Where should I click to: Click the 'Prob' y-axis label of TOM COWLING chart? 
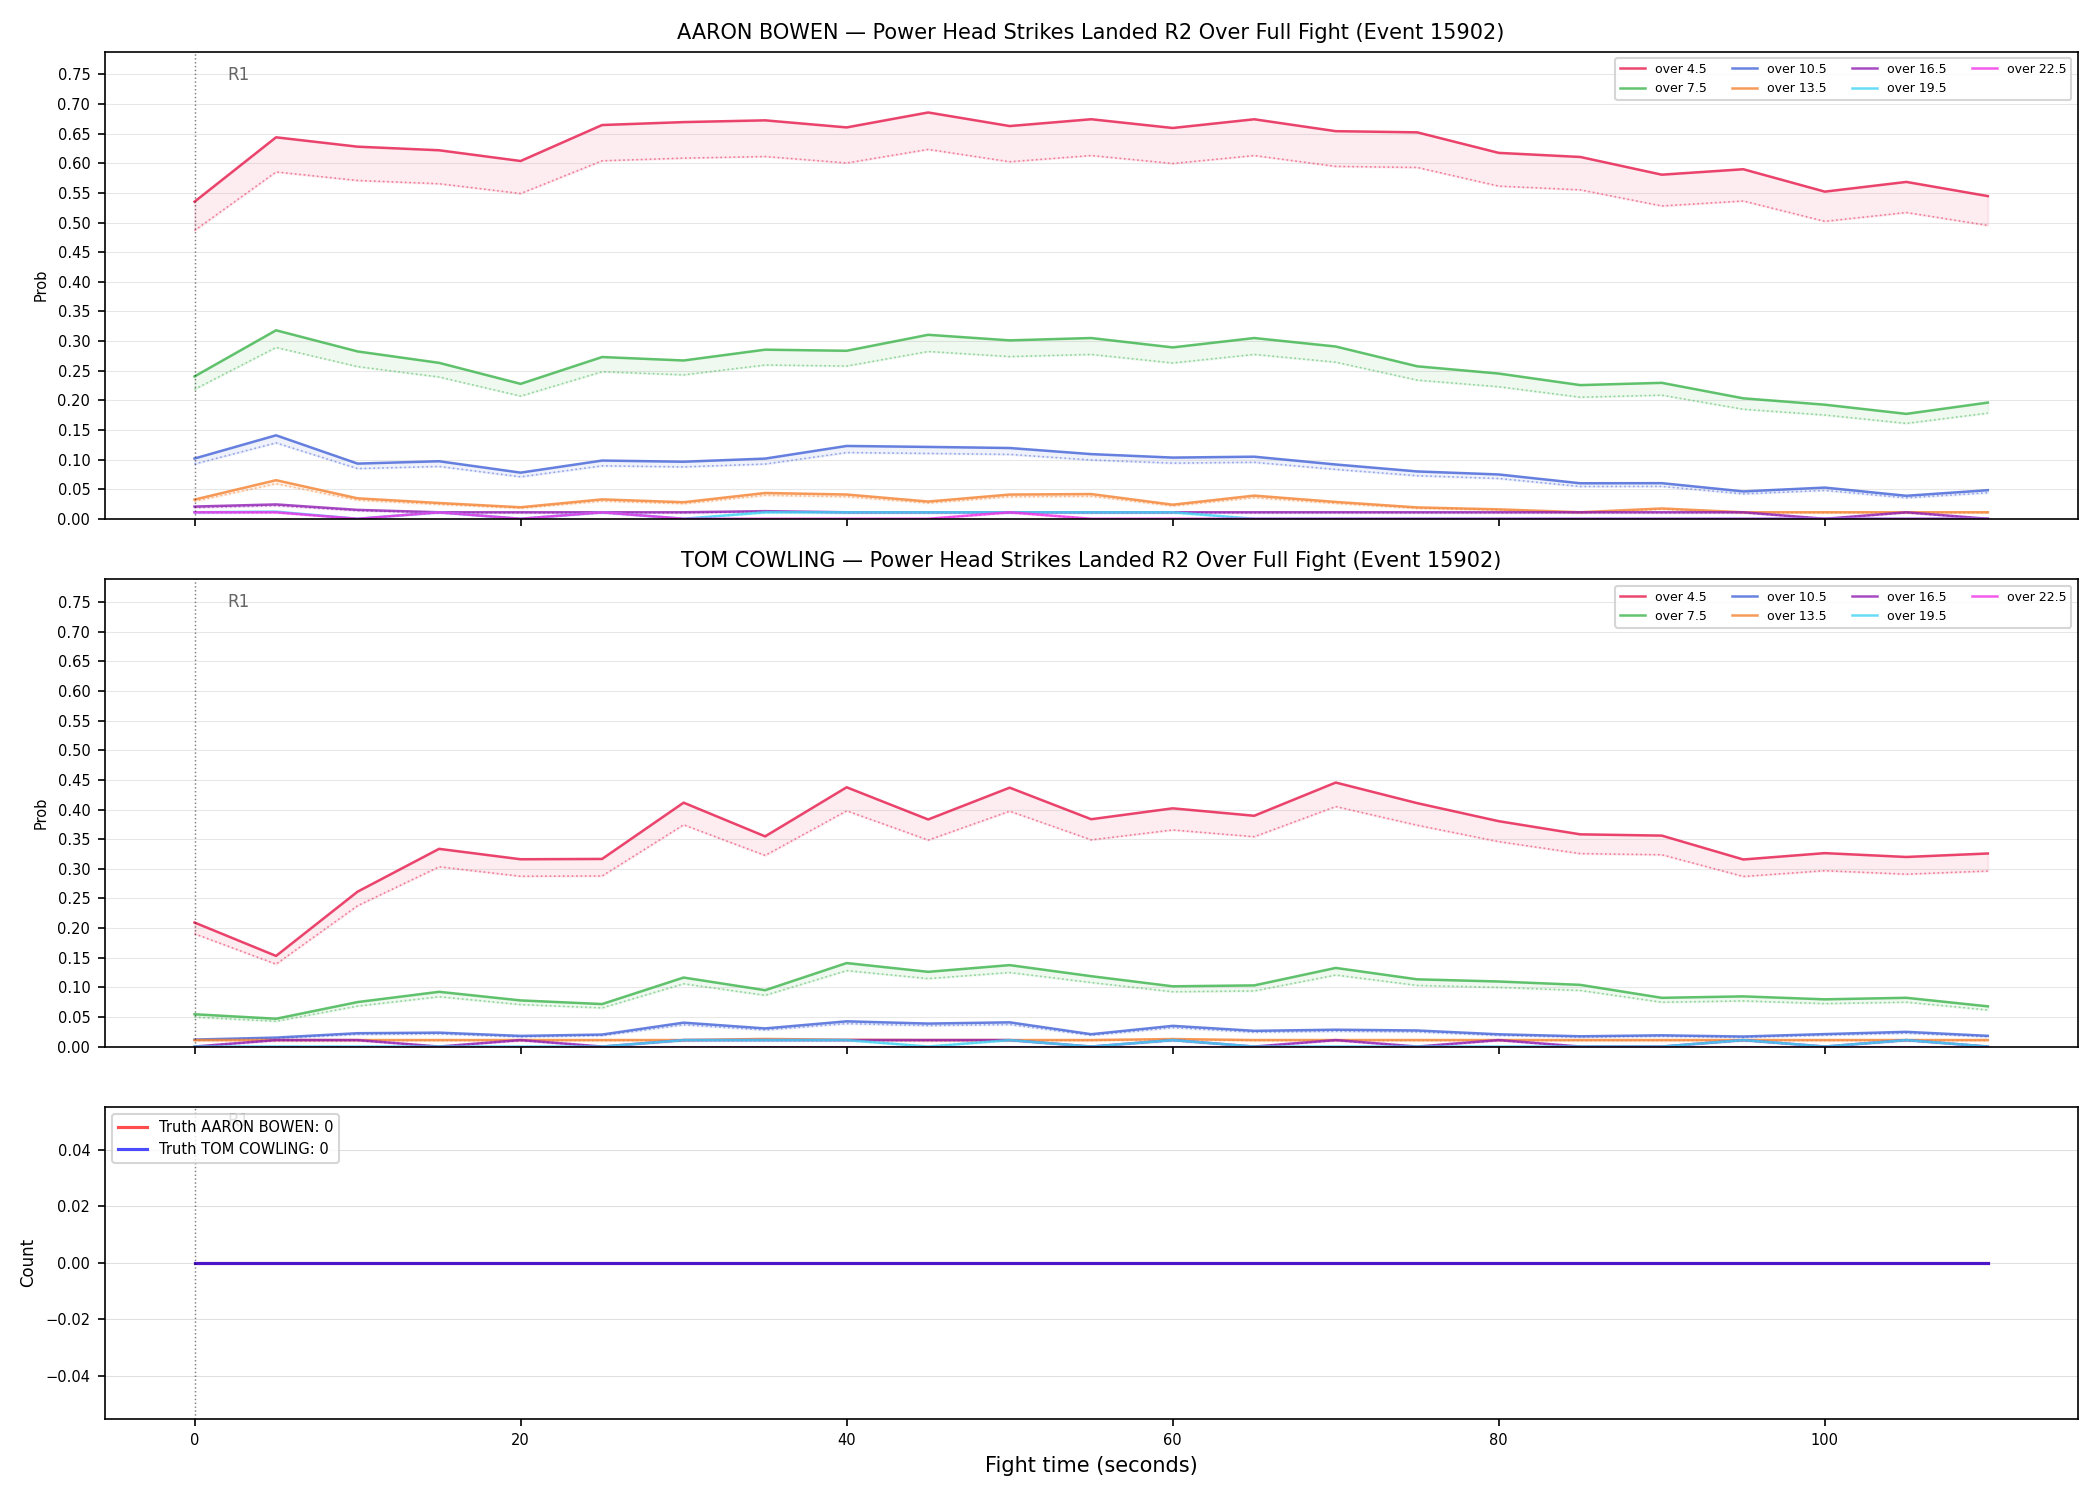(x=40, y=814)
